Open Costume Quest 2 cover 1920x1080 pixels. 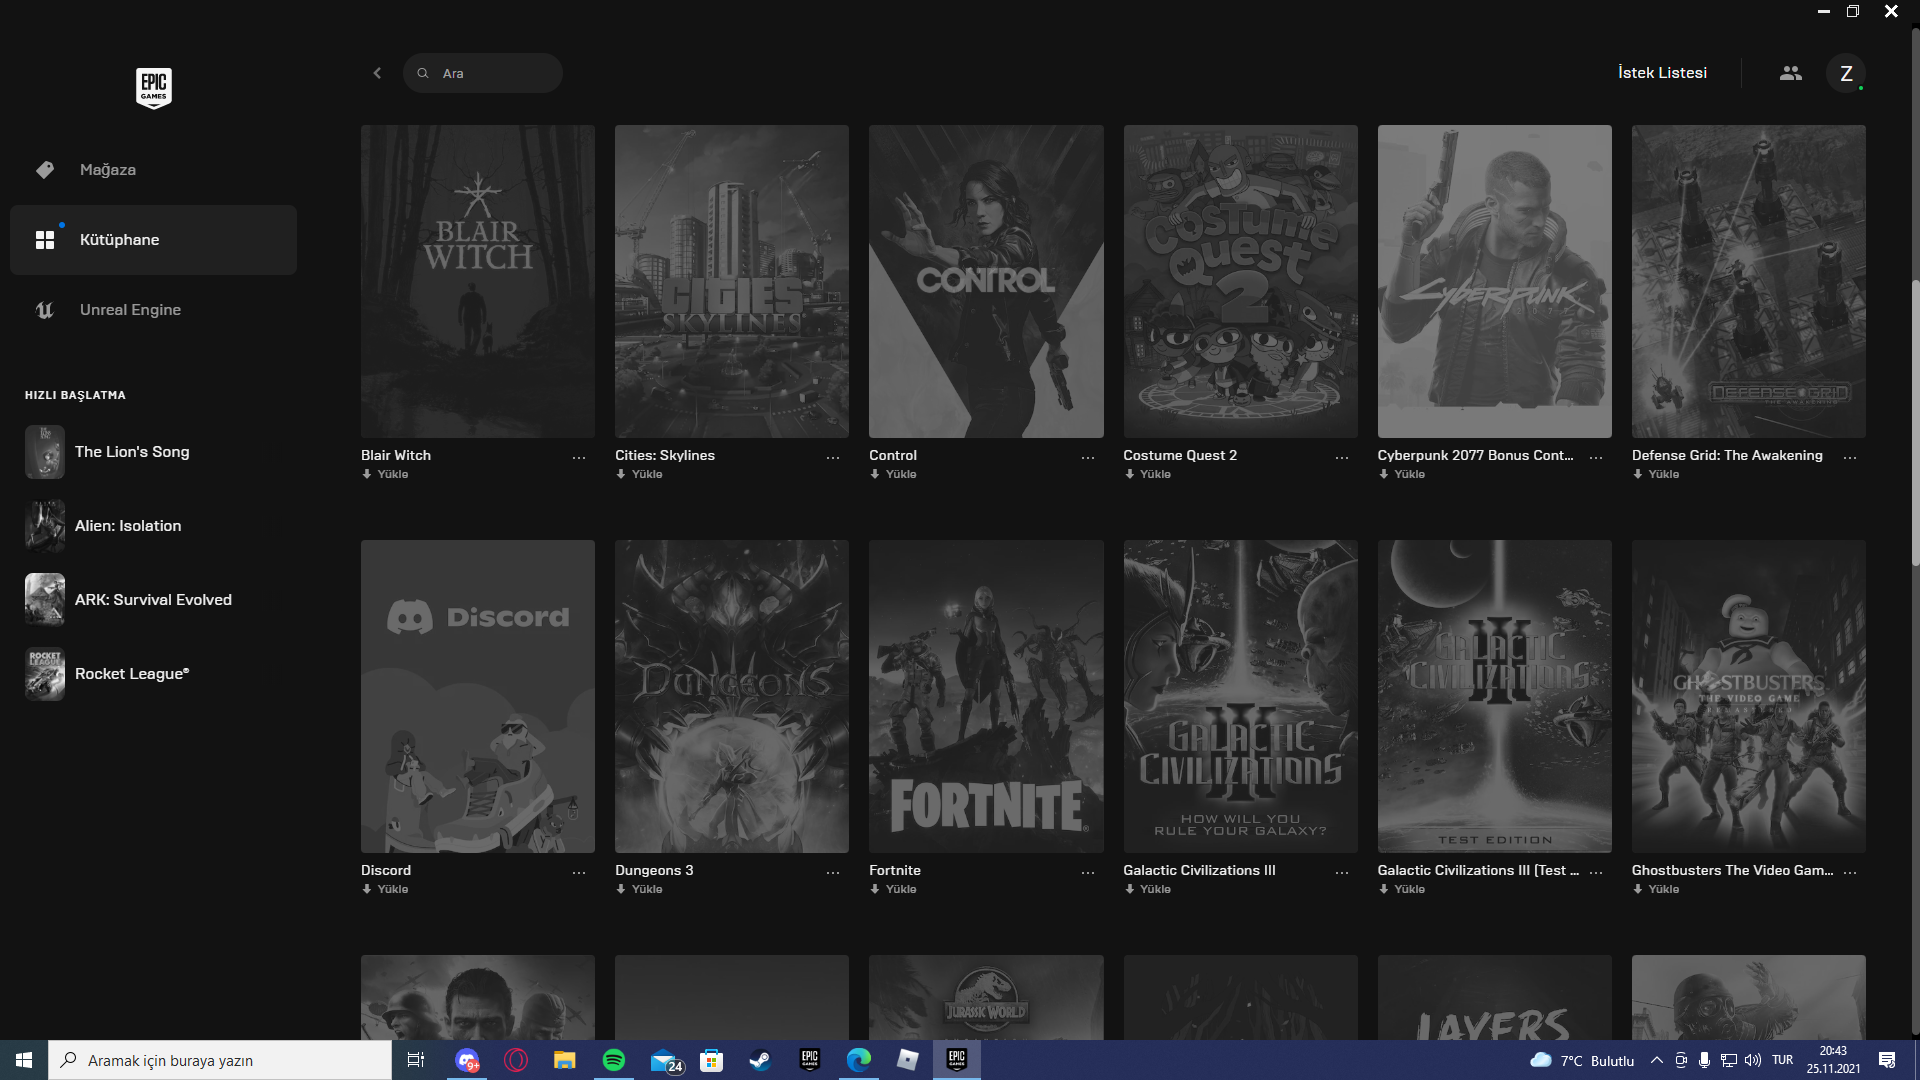1241,281
